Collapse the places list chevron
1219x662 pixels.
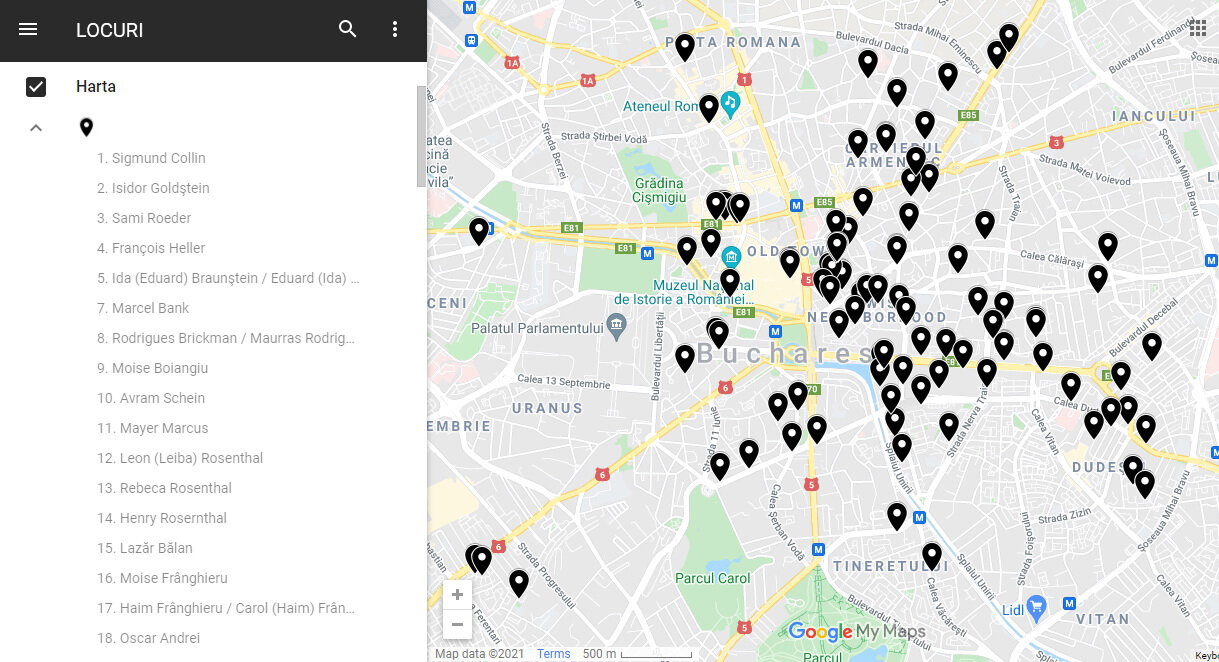point(36,128)
